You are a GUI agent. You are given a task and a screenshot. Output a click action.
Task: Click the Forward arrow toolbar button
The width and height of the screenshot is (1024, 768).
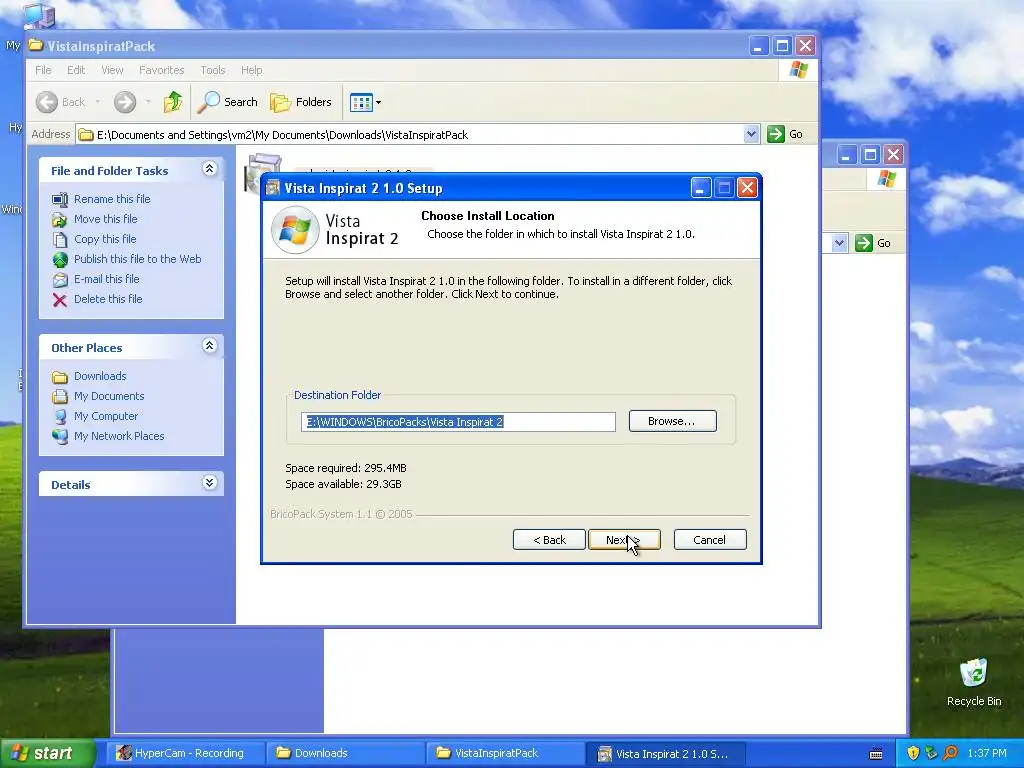click(125, 102)
